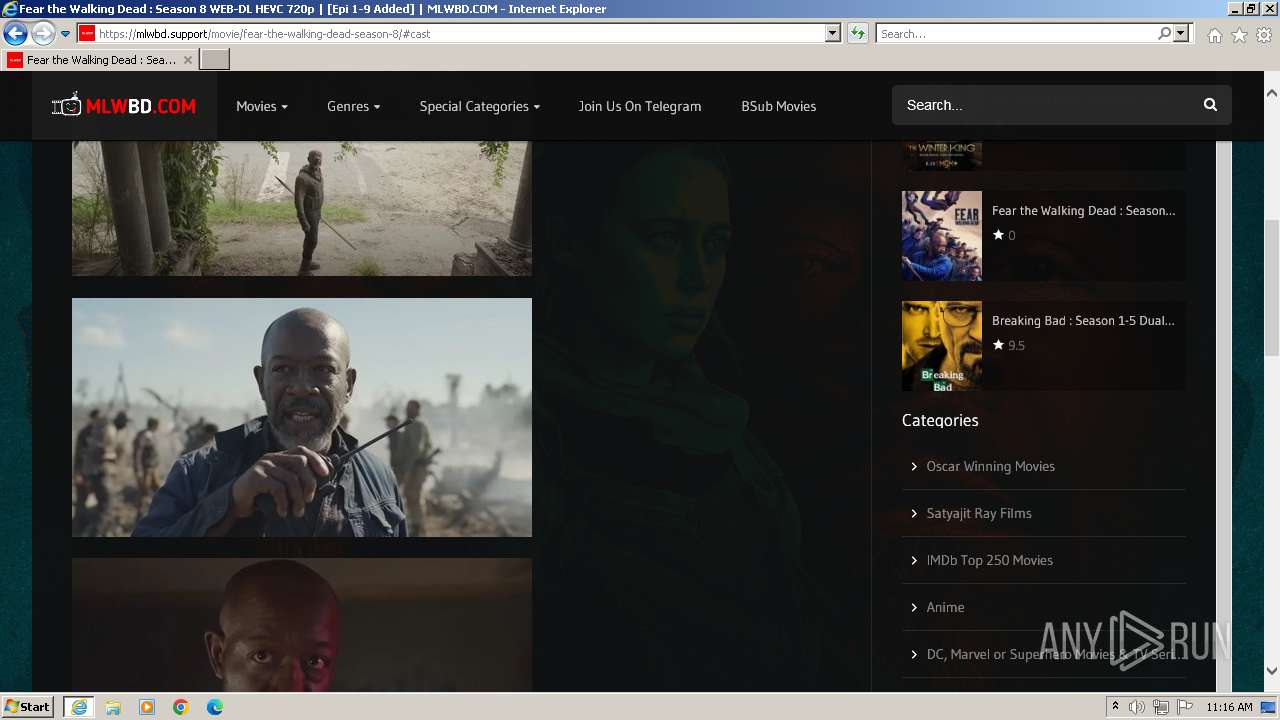Click chevron beside Anime
This screenshot has width=1280, height=720.
click(x=914, y=607)
